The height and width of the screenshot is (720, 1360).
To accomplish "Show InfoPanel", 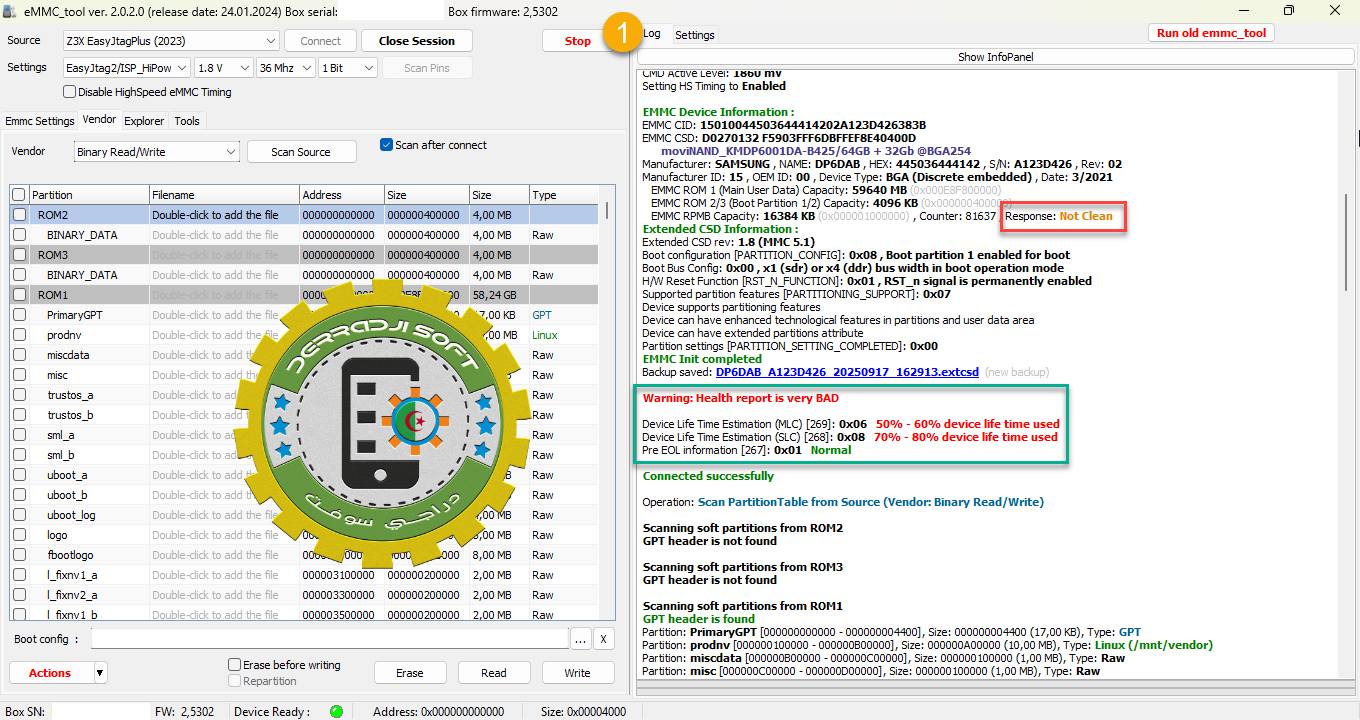I will (995, 57).
